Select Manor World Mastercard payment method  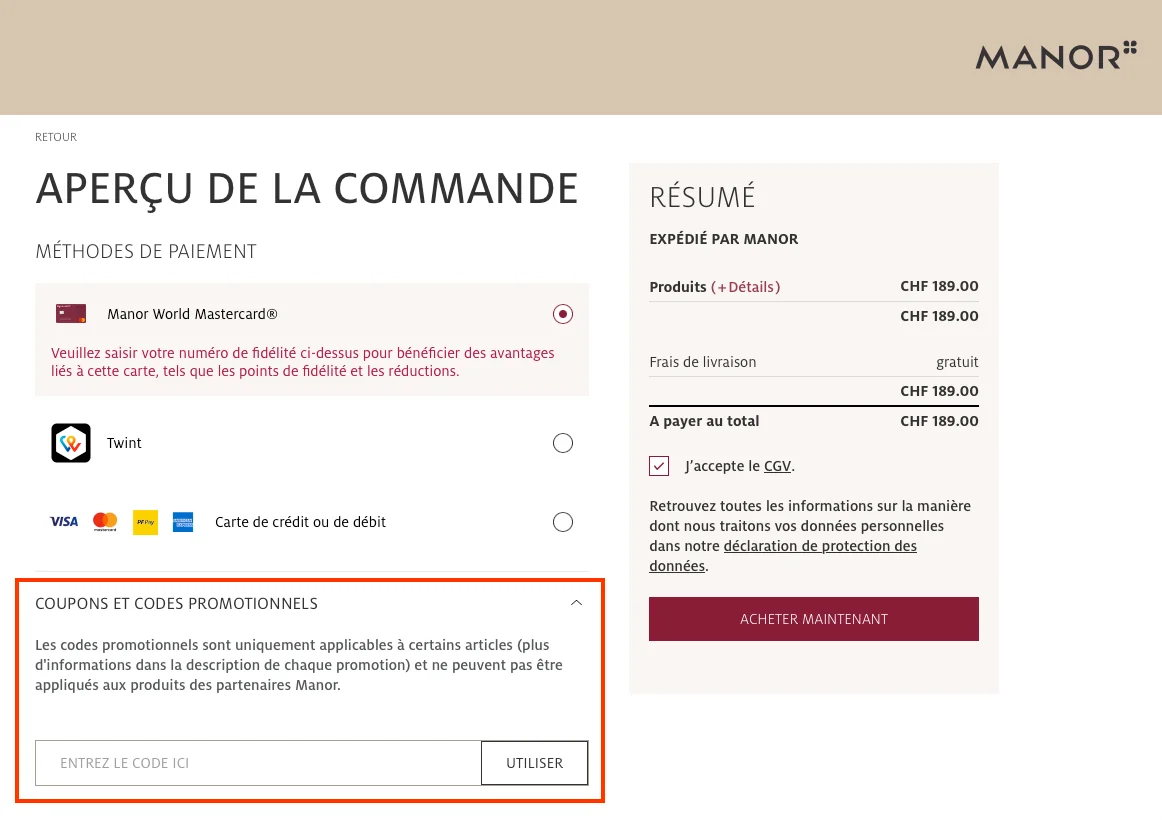pos(563,313)
